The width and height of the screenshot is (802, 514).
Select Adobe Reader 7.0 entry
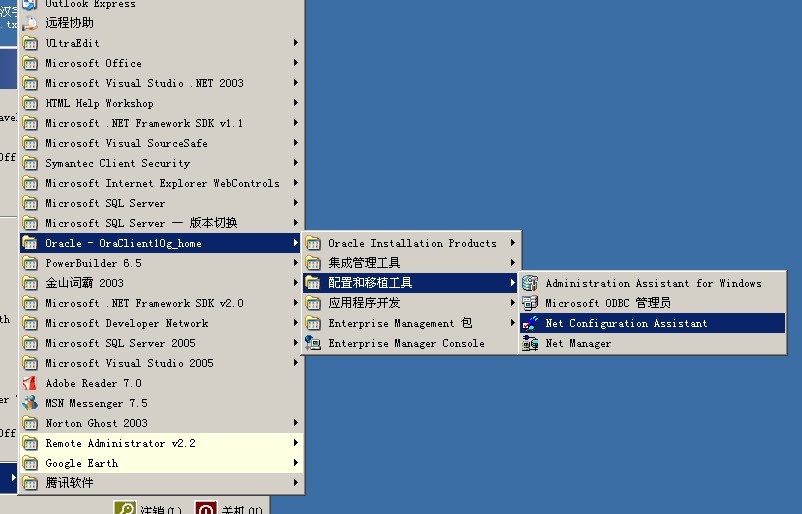161,383
